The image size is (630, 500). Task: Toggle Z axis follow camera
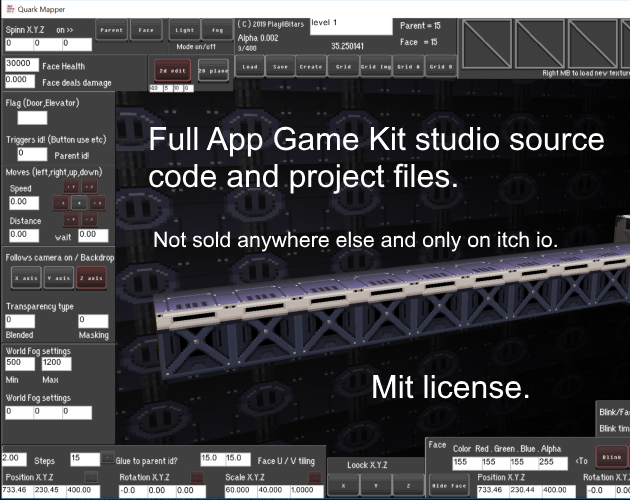point(91,278)
